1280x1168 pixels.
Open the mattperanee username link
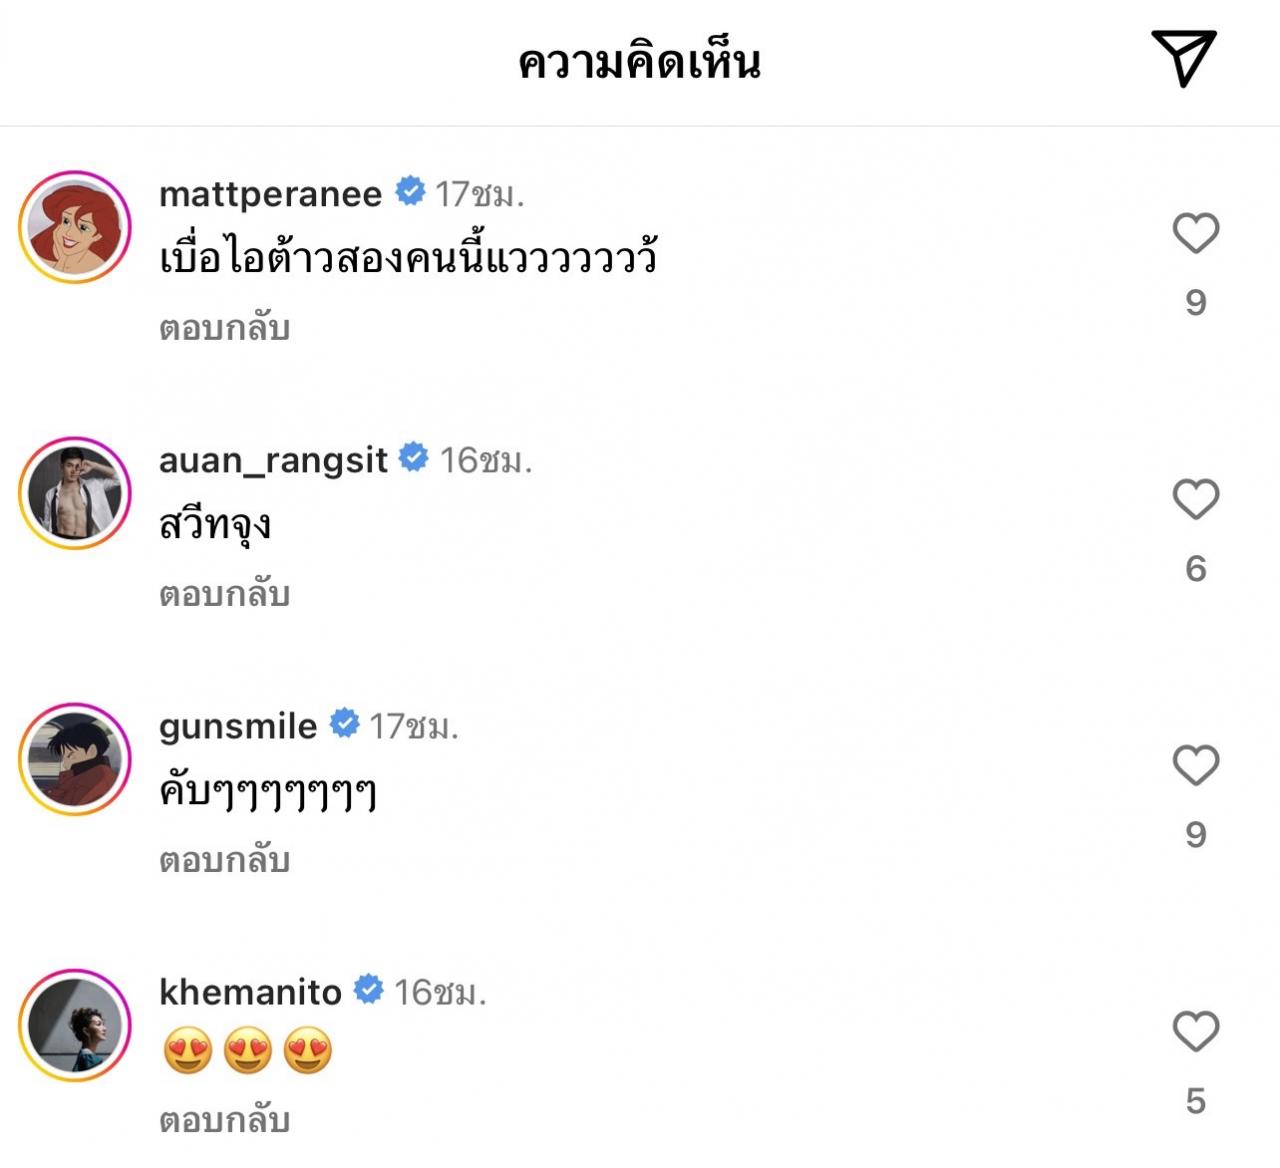pyautogui.click(x=270, y=193)
